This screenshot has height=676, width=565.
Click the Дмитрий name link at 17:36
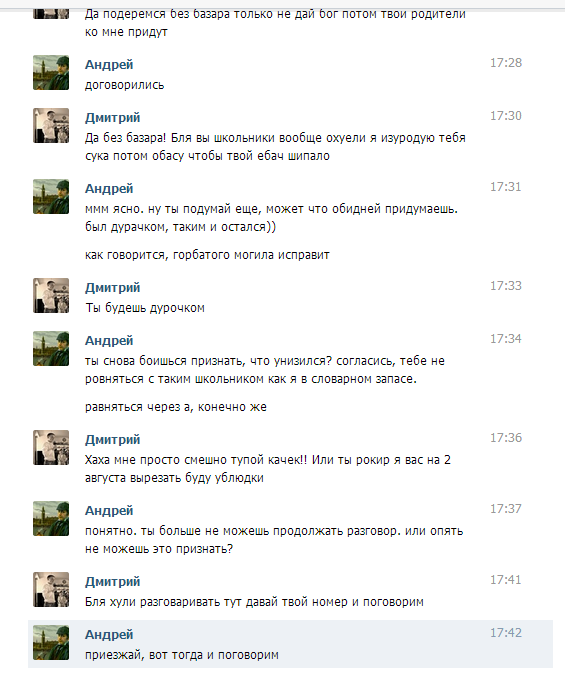[x=112, y=440]
